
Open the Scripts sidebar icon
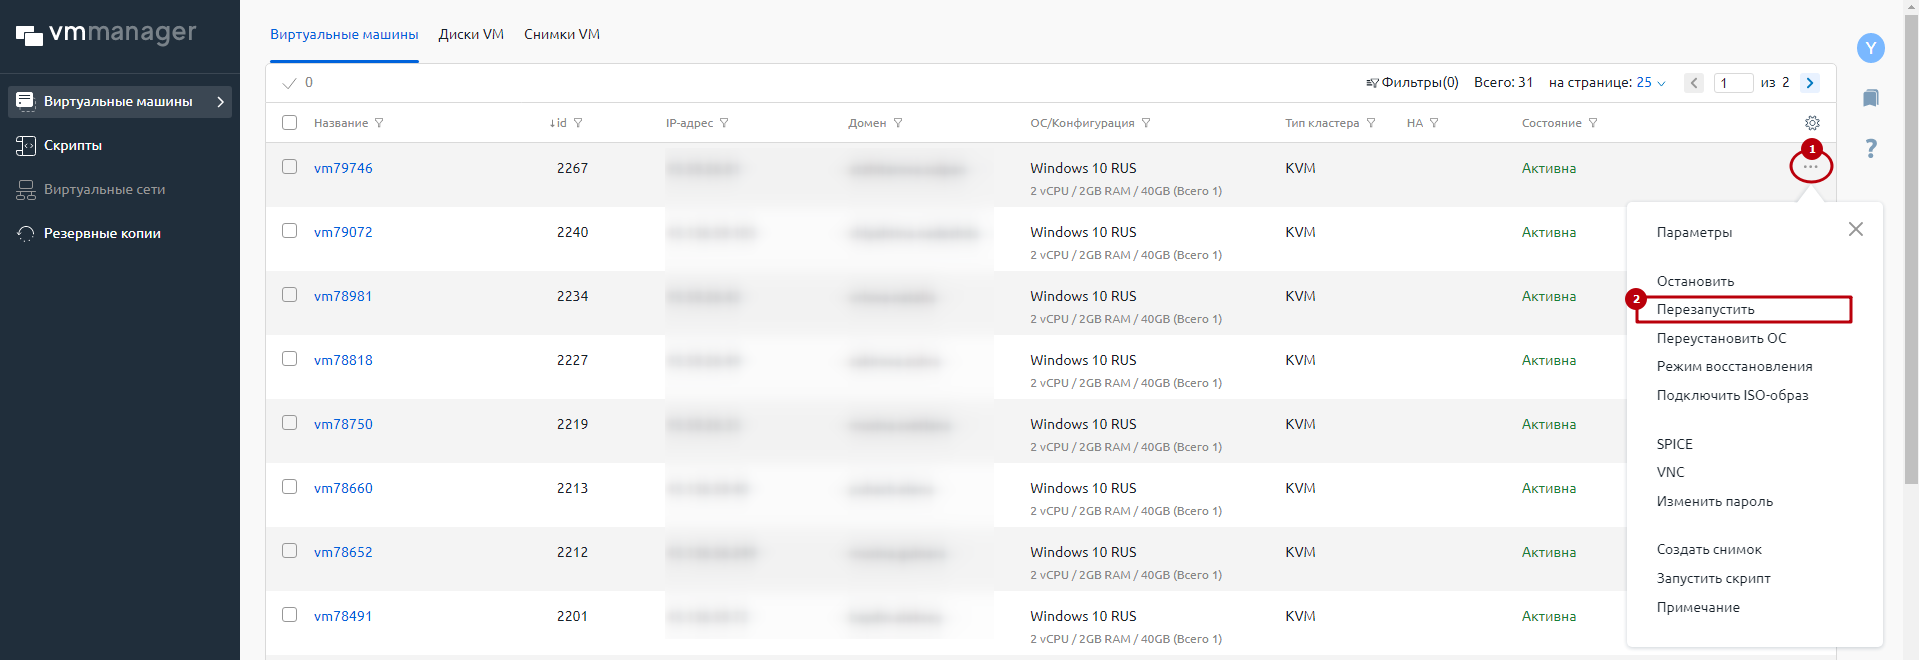26,146
